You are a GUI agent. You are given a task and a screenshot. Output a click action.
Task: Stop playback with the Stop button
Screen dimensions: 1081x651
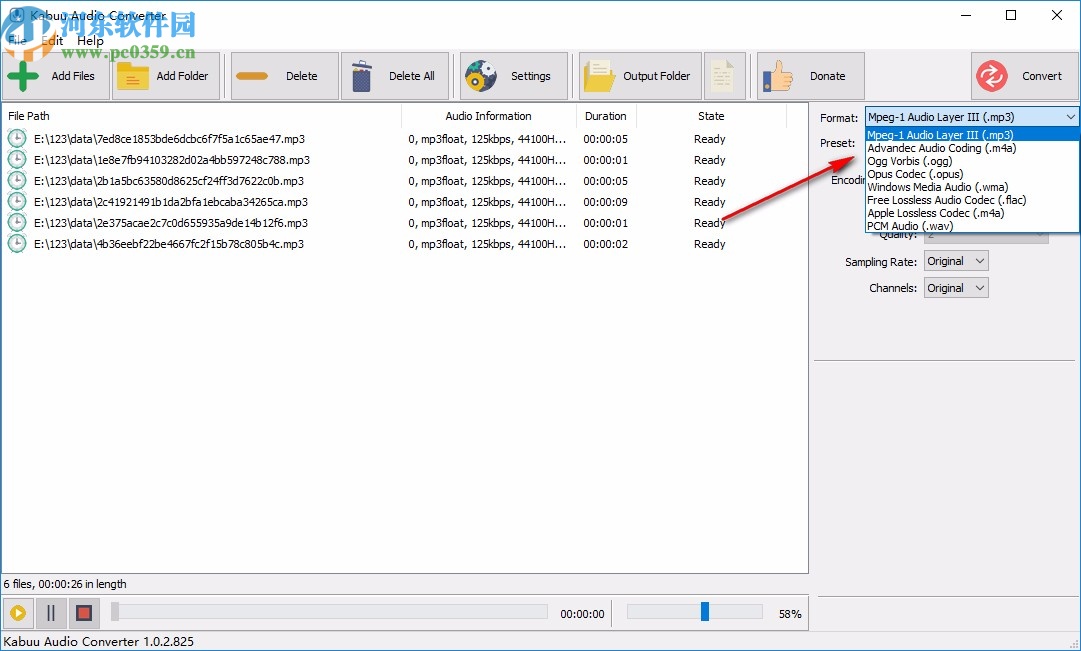83,613
